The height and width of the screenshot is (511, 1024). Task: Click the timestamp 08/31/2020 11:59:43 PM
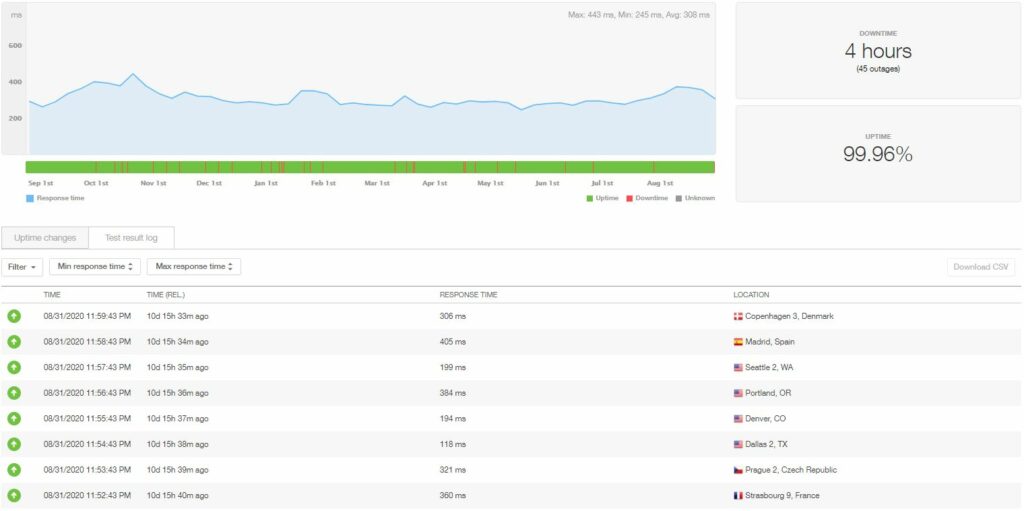click(x=87, y=316)
